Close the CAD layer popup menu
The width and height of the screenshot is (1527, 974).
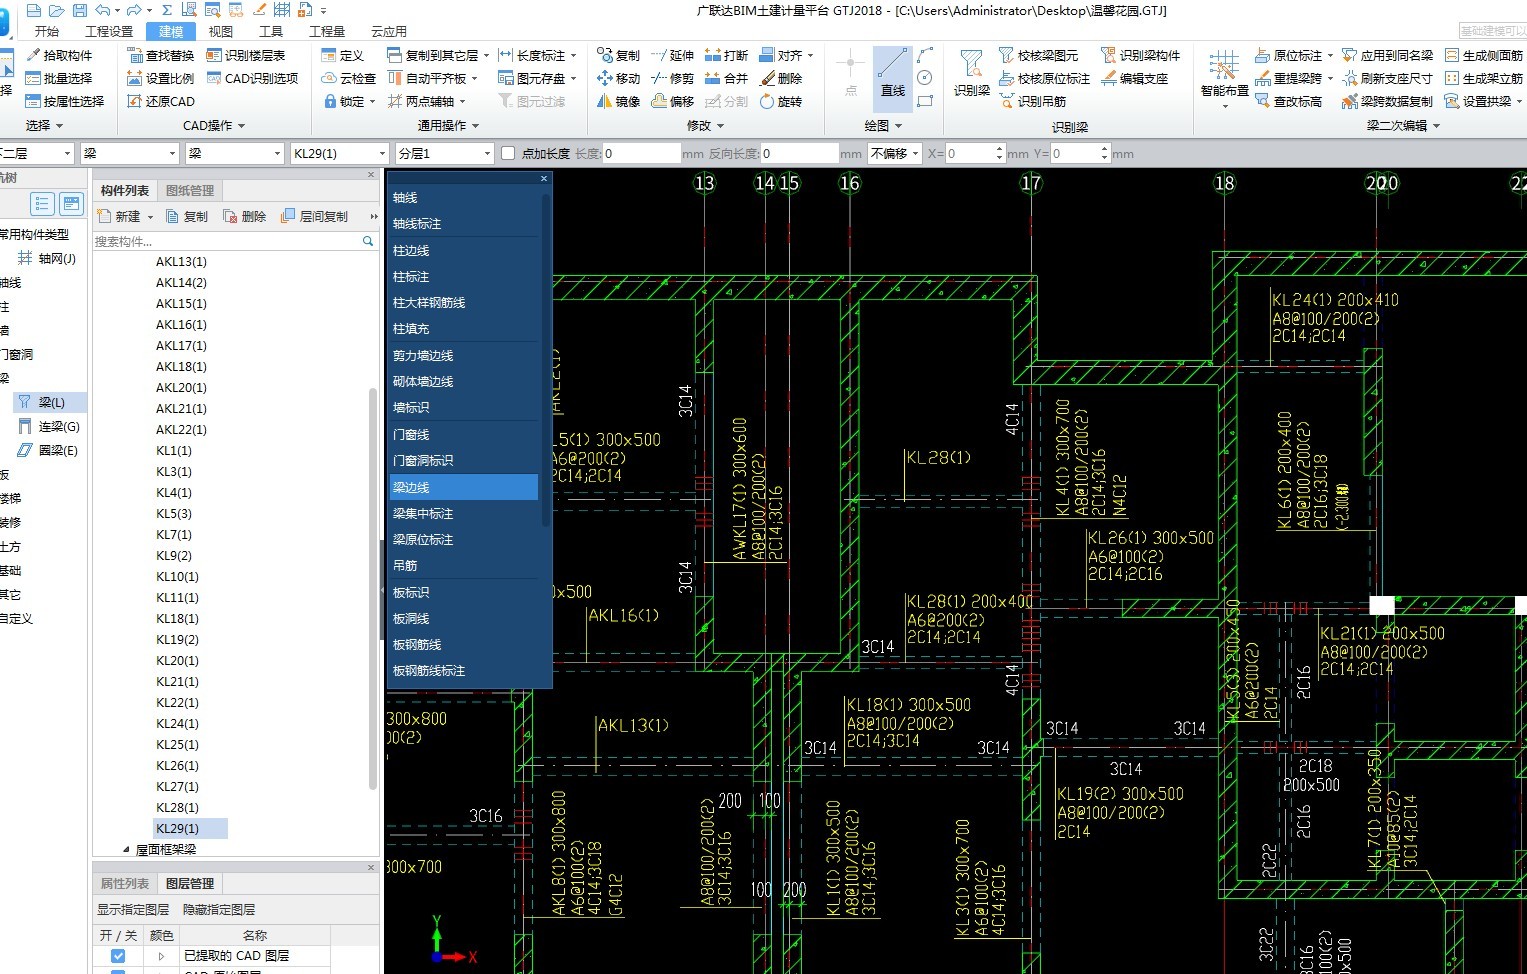pos(544,178)
